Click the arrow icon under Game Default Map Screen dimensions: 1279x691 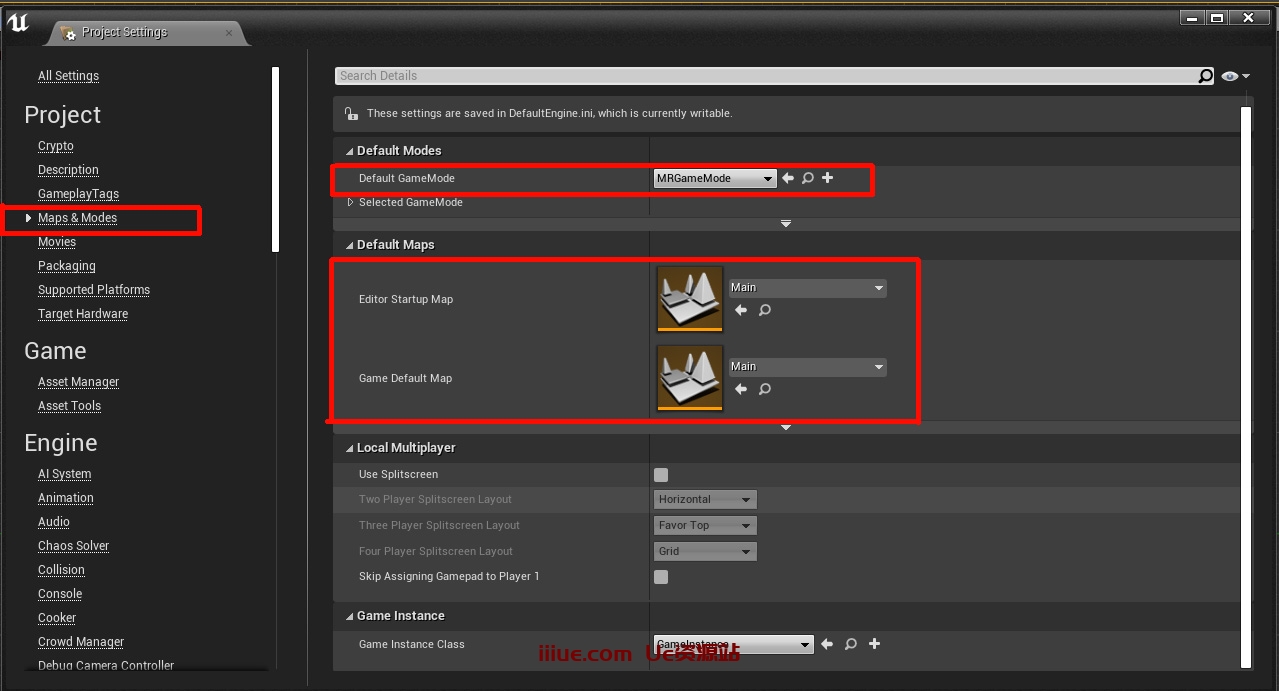741,389
